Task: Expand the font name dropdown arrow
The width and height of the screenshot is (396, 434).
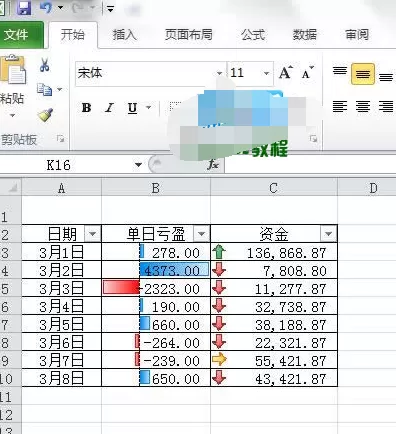Action: (219, 73)
